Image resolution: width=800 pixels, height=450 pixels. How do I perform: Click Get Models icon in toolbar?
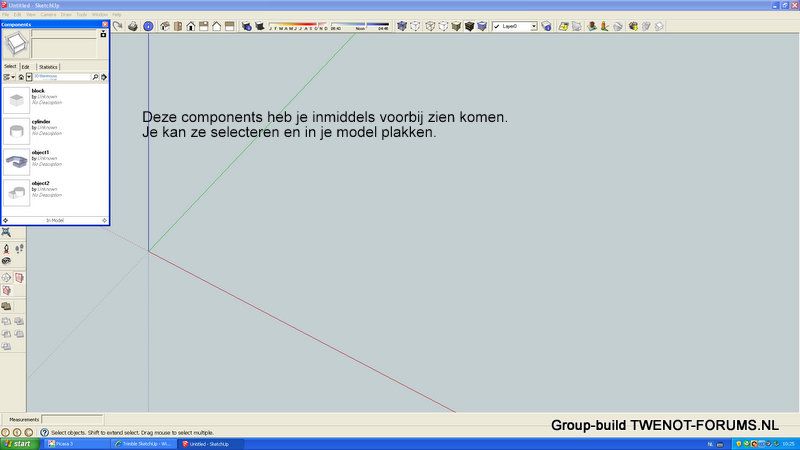coord(633,26)
